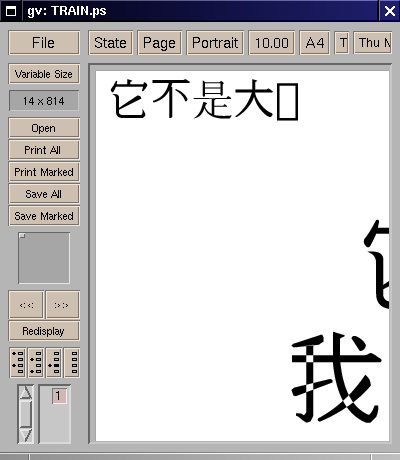Open the A4 paper size dropdown

pos(315,43)
